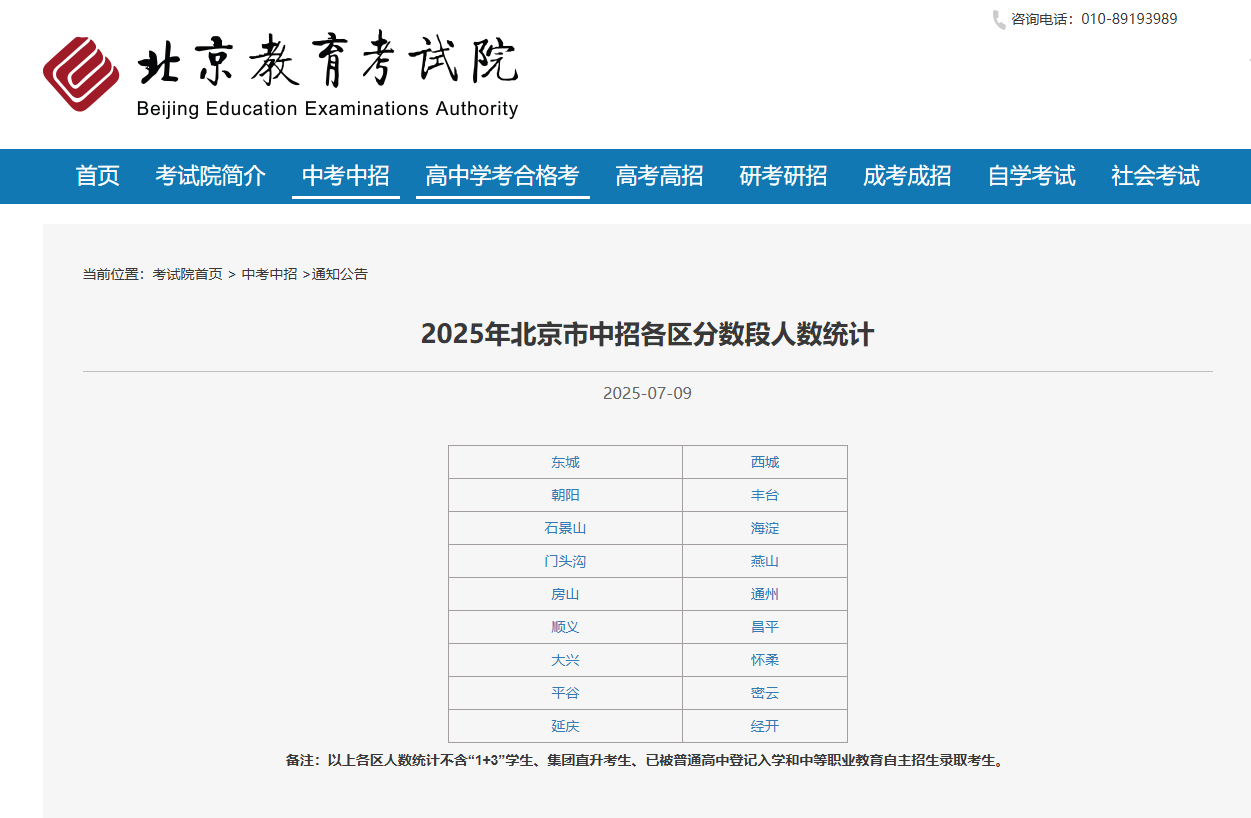Click the phone icon beside 咨询电话
This screenshot has width=1251, height=818.
(x=998, y=19)
